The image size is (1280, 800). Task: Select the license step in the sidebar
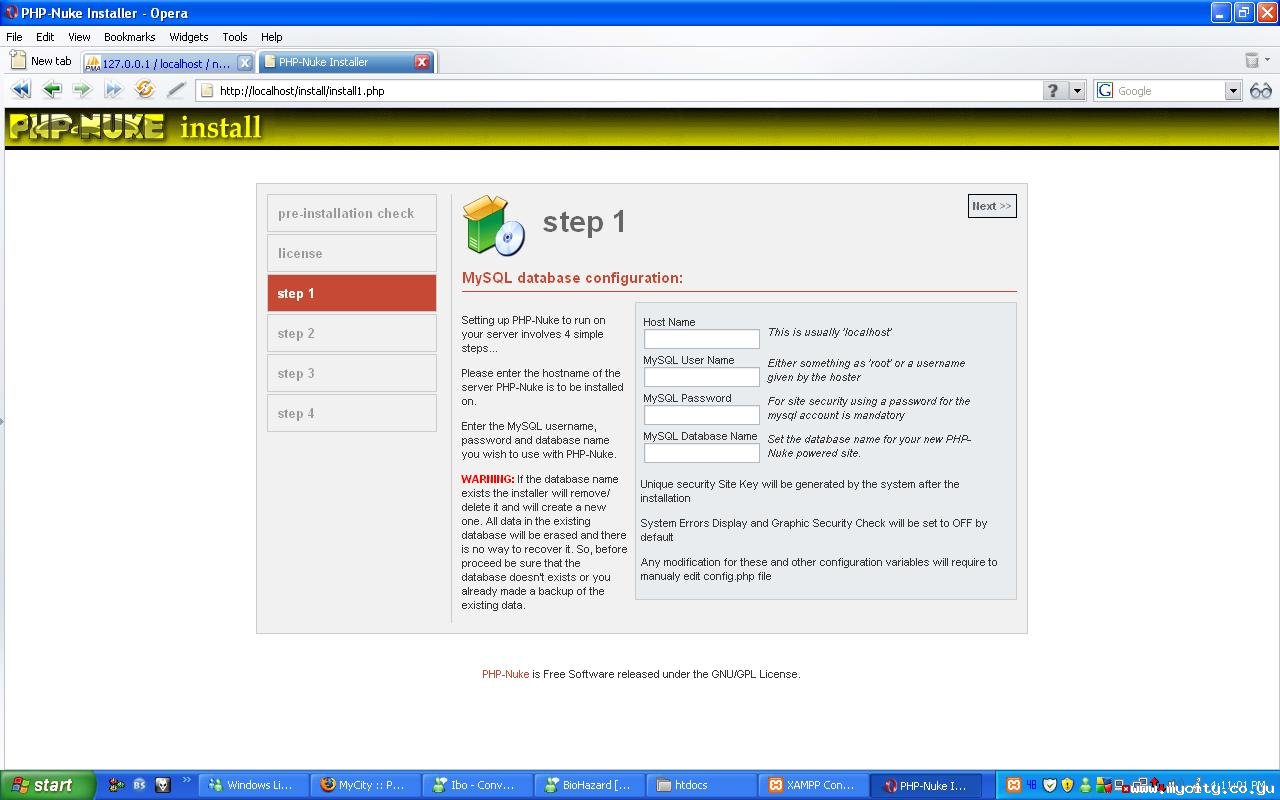(352, 253)
